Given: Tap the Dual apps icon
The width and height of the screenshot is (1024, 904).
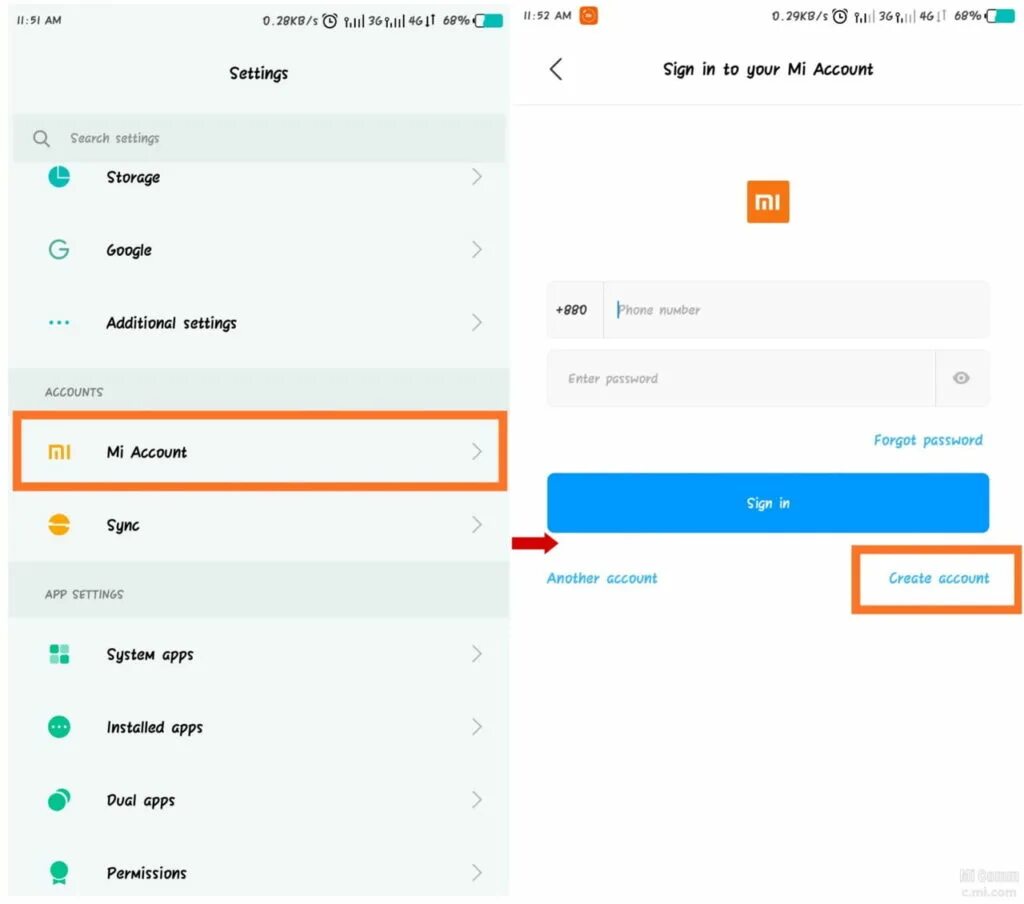Looking at the screenshot, I should pos(59,800).
